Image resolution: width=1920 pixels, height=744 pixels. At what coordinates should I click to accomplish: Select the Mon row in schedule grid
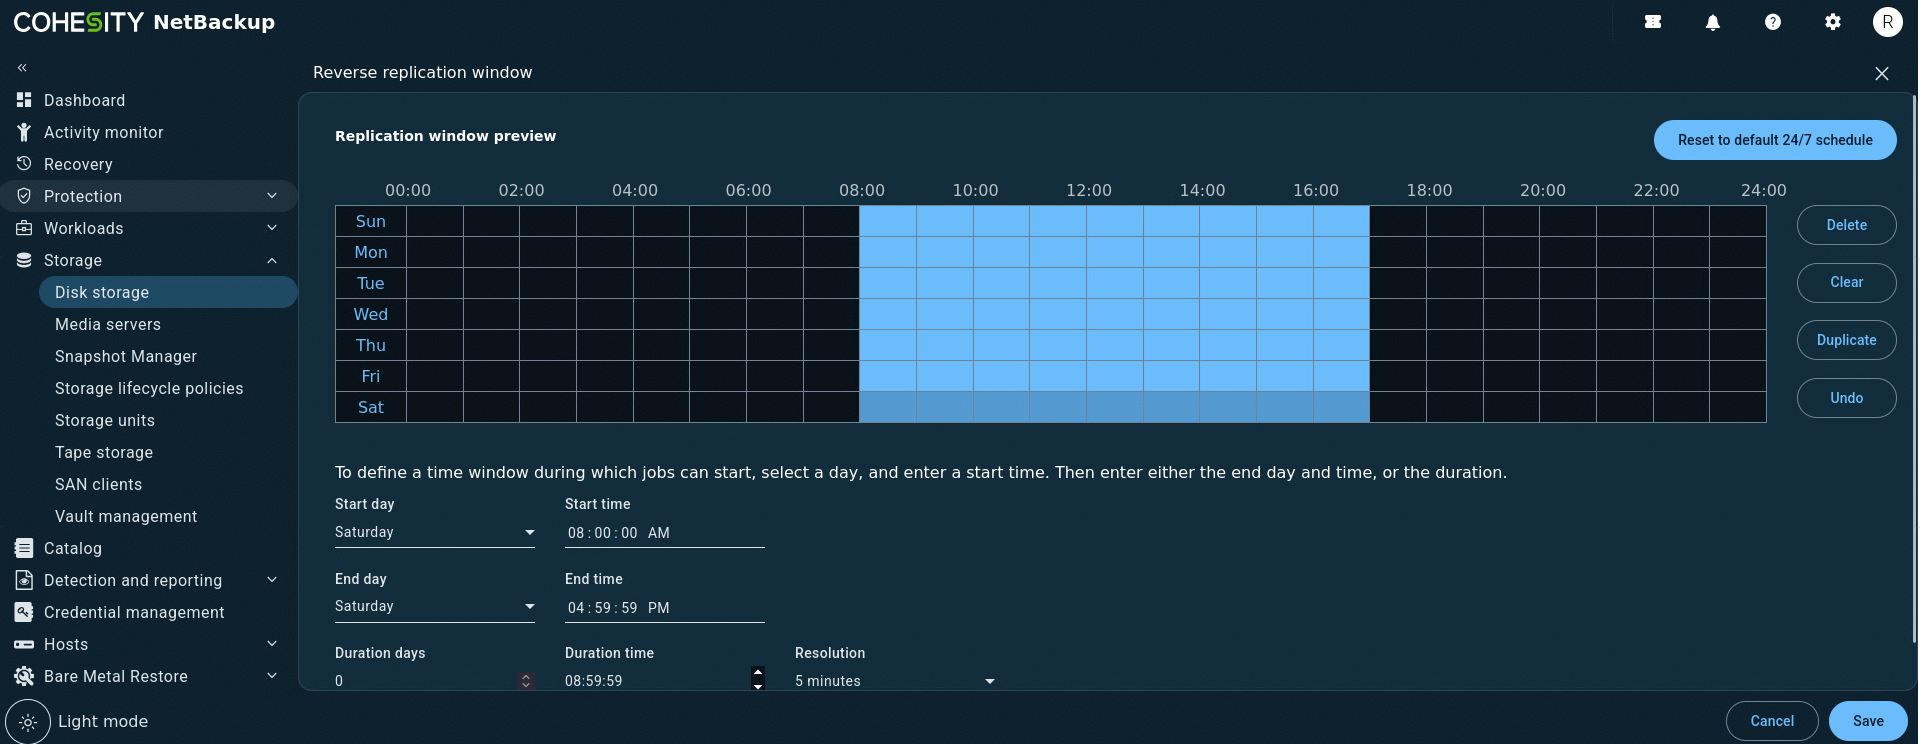pos(371,252)
